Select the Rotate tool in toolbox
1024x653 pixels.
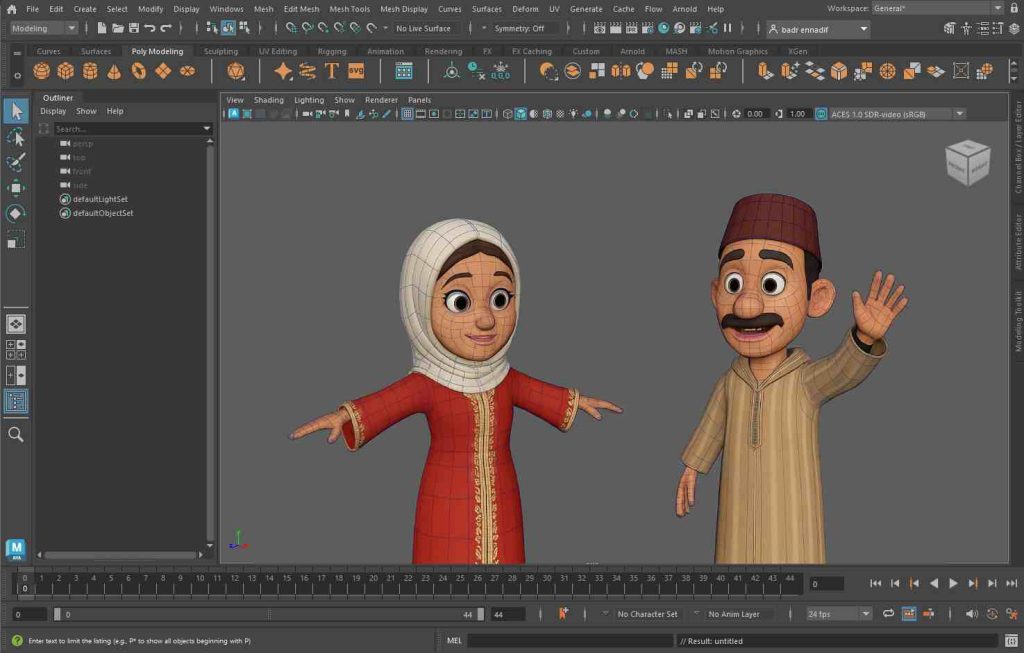tap(16, 214)
